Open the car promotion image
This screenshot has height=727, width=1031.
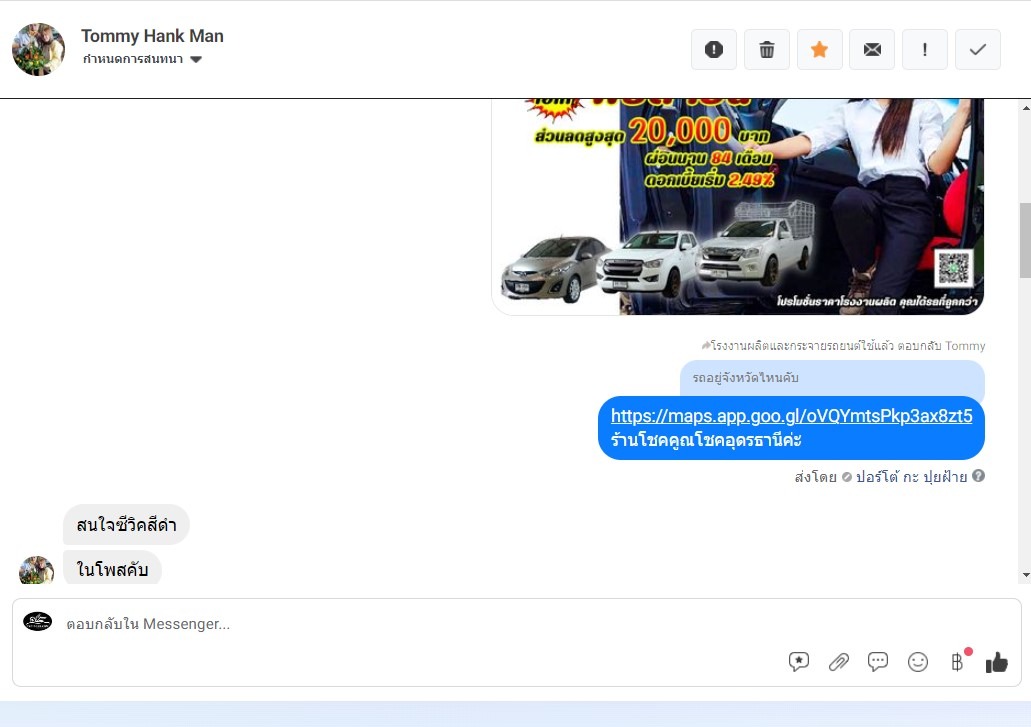coord(738,206)
